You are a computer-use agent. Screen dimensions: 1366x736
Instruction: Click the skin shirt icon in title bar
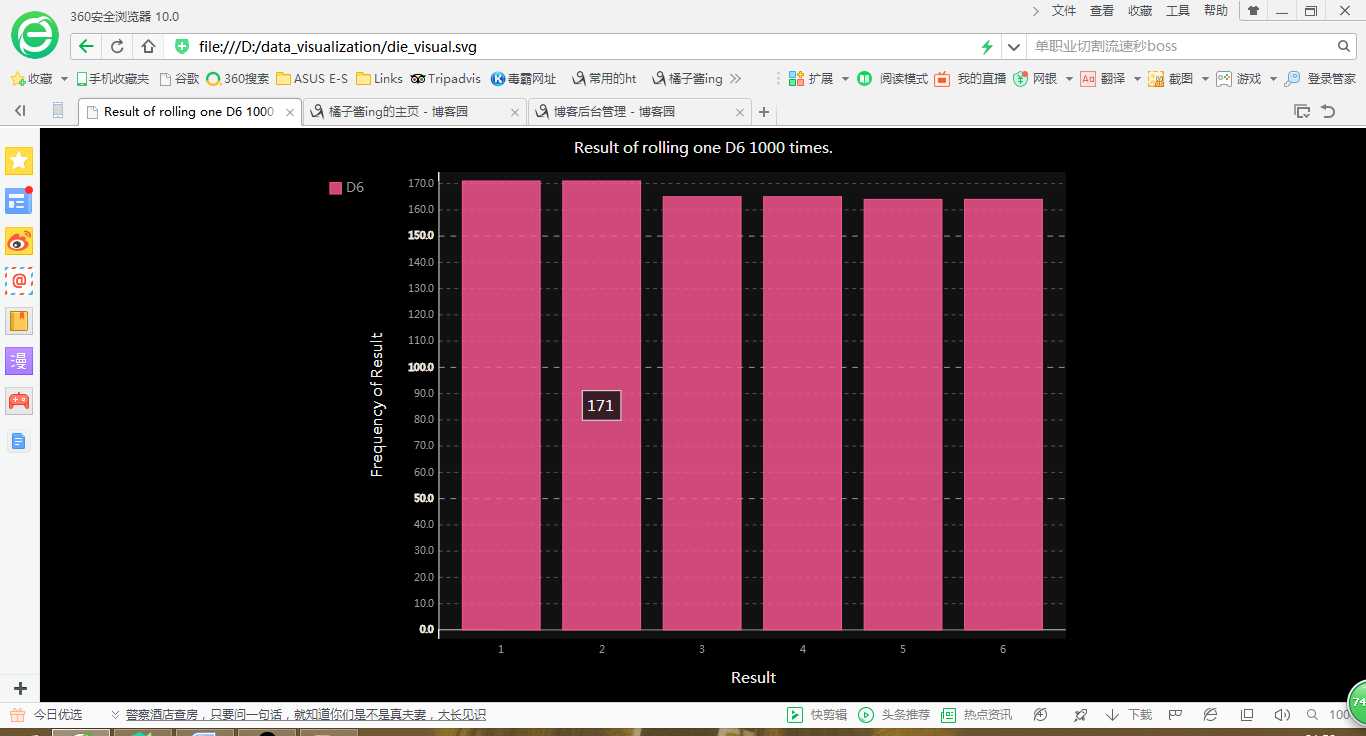[x=1253, y=11]
